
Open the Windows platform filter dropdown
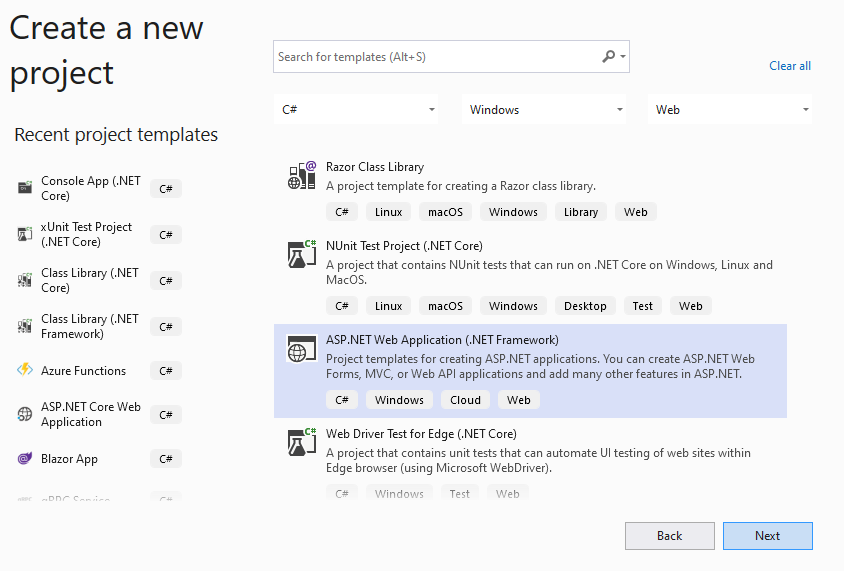pos(544,109)
